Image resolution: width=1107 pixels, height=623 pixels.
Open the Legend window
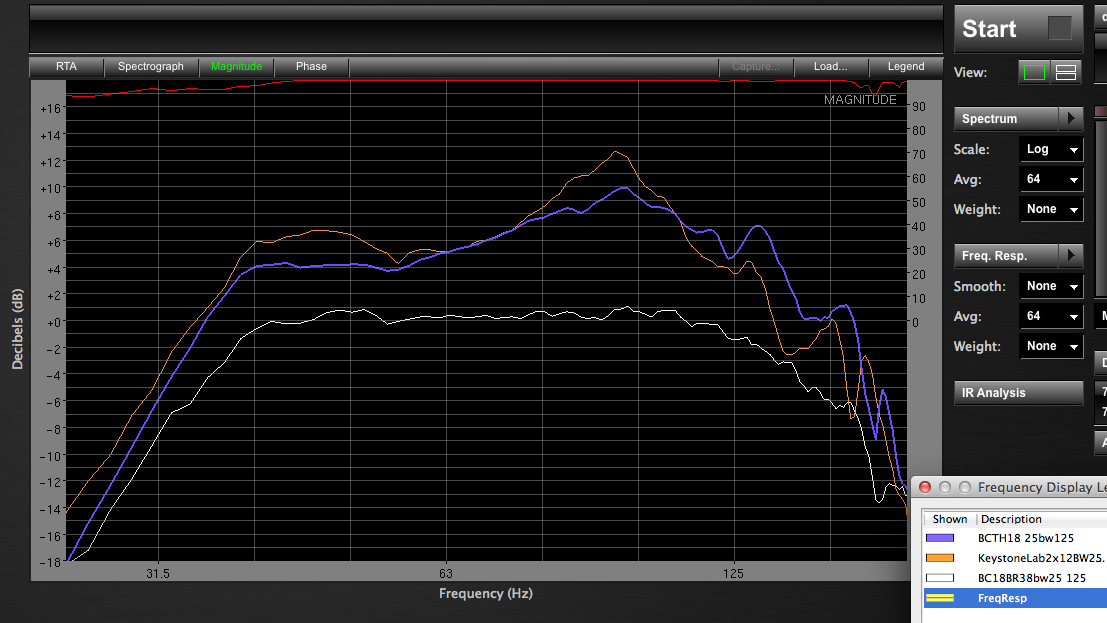(x=906, y=66)
